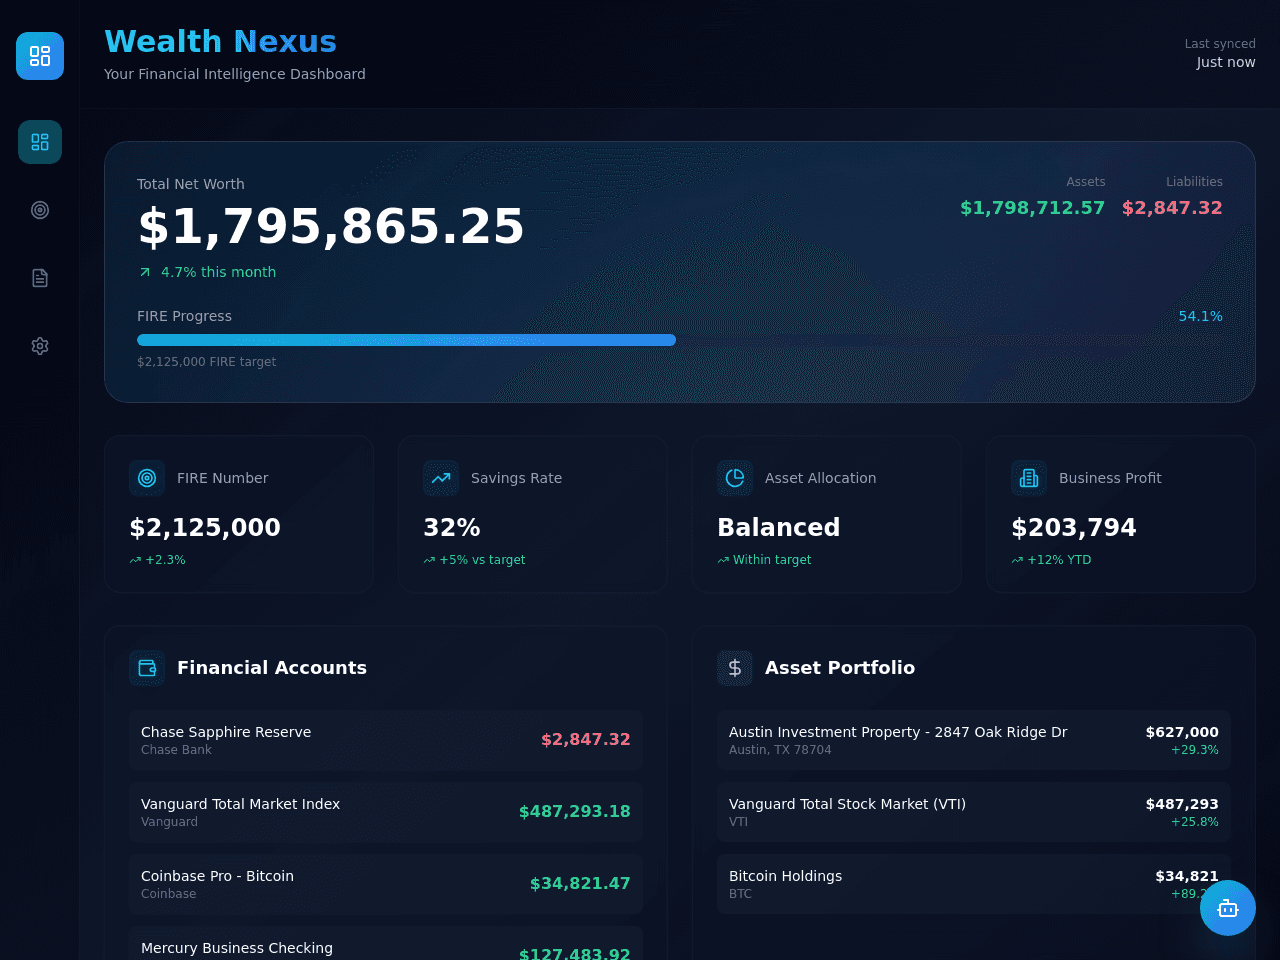
Task: Click the Savings Rate trend icon
Action: (441, 478)
